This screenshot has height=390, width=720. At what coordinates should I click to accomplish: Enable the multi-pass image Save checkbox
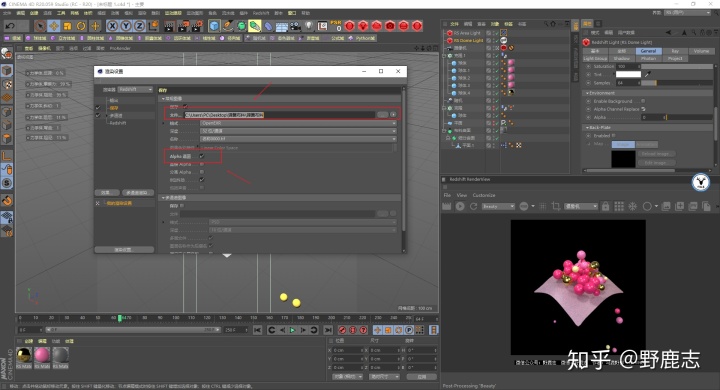[182, 206]
